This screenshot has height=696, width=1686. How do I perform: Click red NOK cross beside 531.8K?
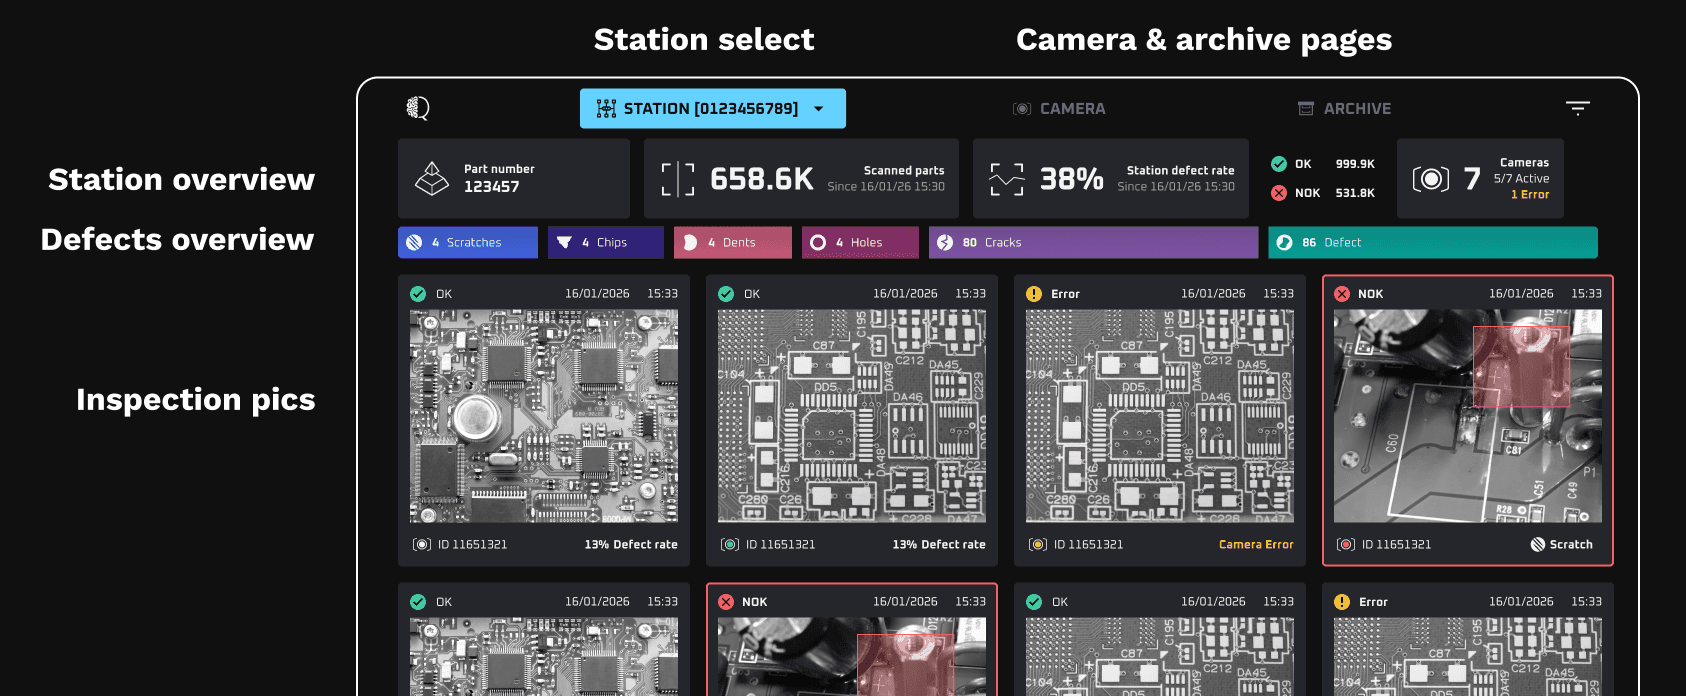point(1279,193)
